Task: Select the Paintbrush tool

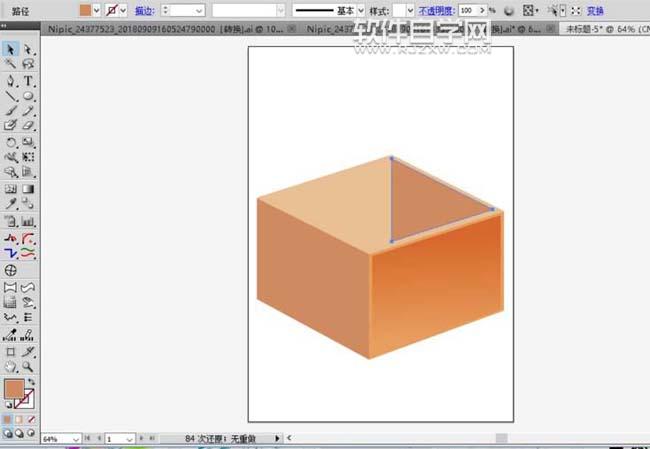Action: click(10, 110)
